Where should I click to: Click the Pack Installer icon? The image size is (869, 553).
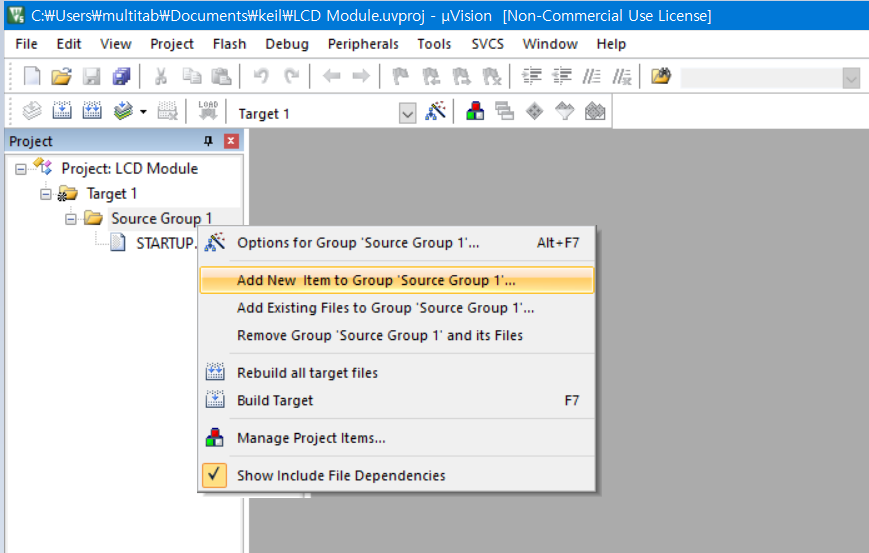click(595, 111)
